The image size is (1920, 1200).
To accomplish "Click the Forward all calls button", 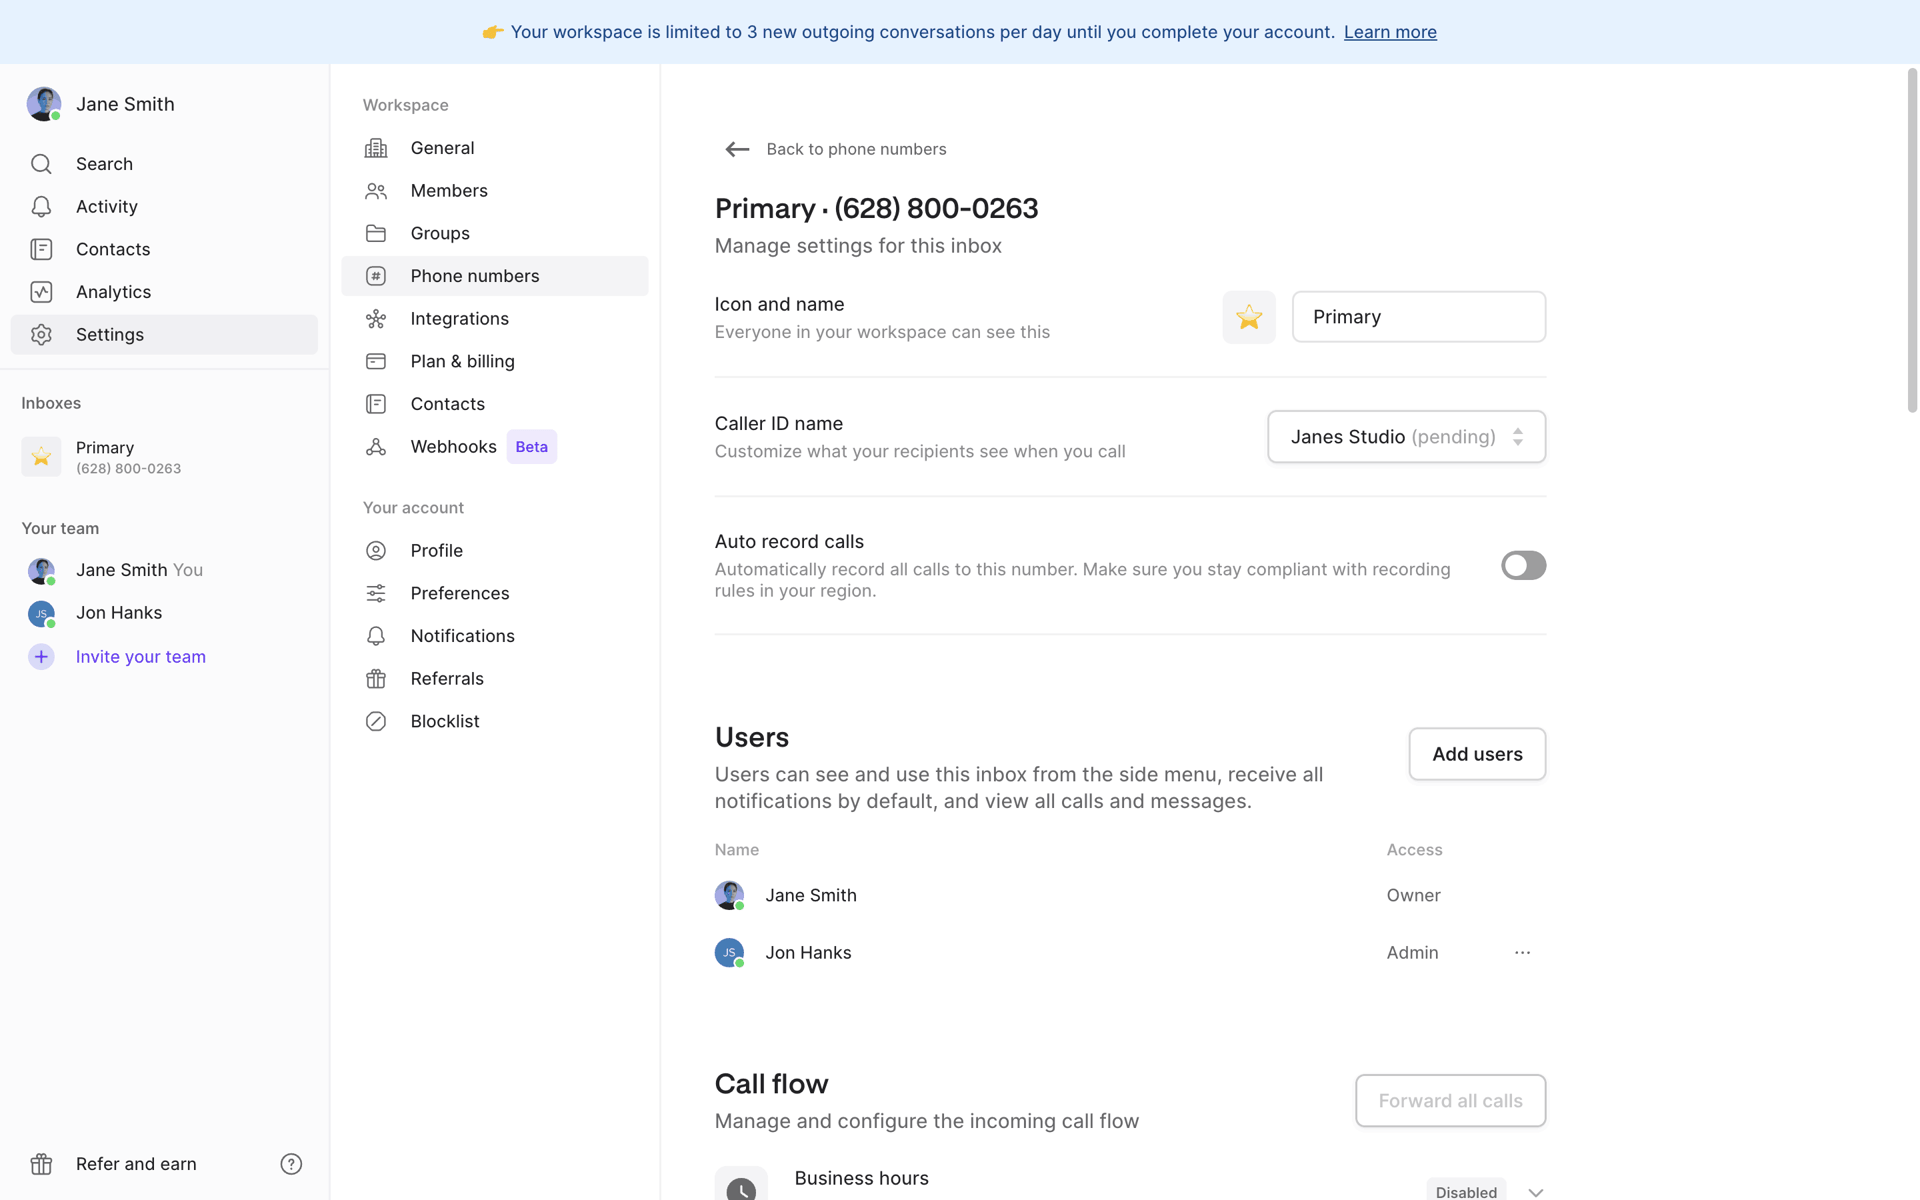I will click(x=1450, y=1101).
